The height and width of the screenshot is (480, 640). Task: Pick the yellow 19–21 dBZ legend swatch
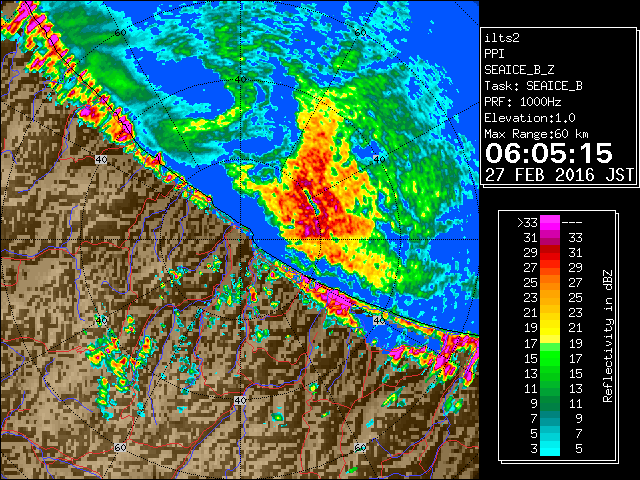(550, 328)
